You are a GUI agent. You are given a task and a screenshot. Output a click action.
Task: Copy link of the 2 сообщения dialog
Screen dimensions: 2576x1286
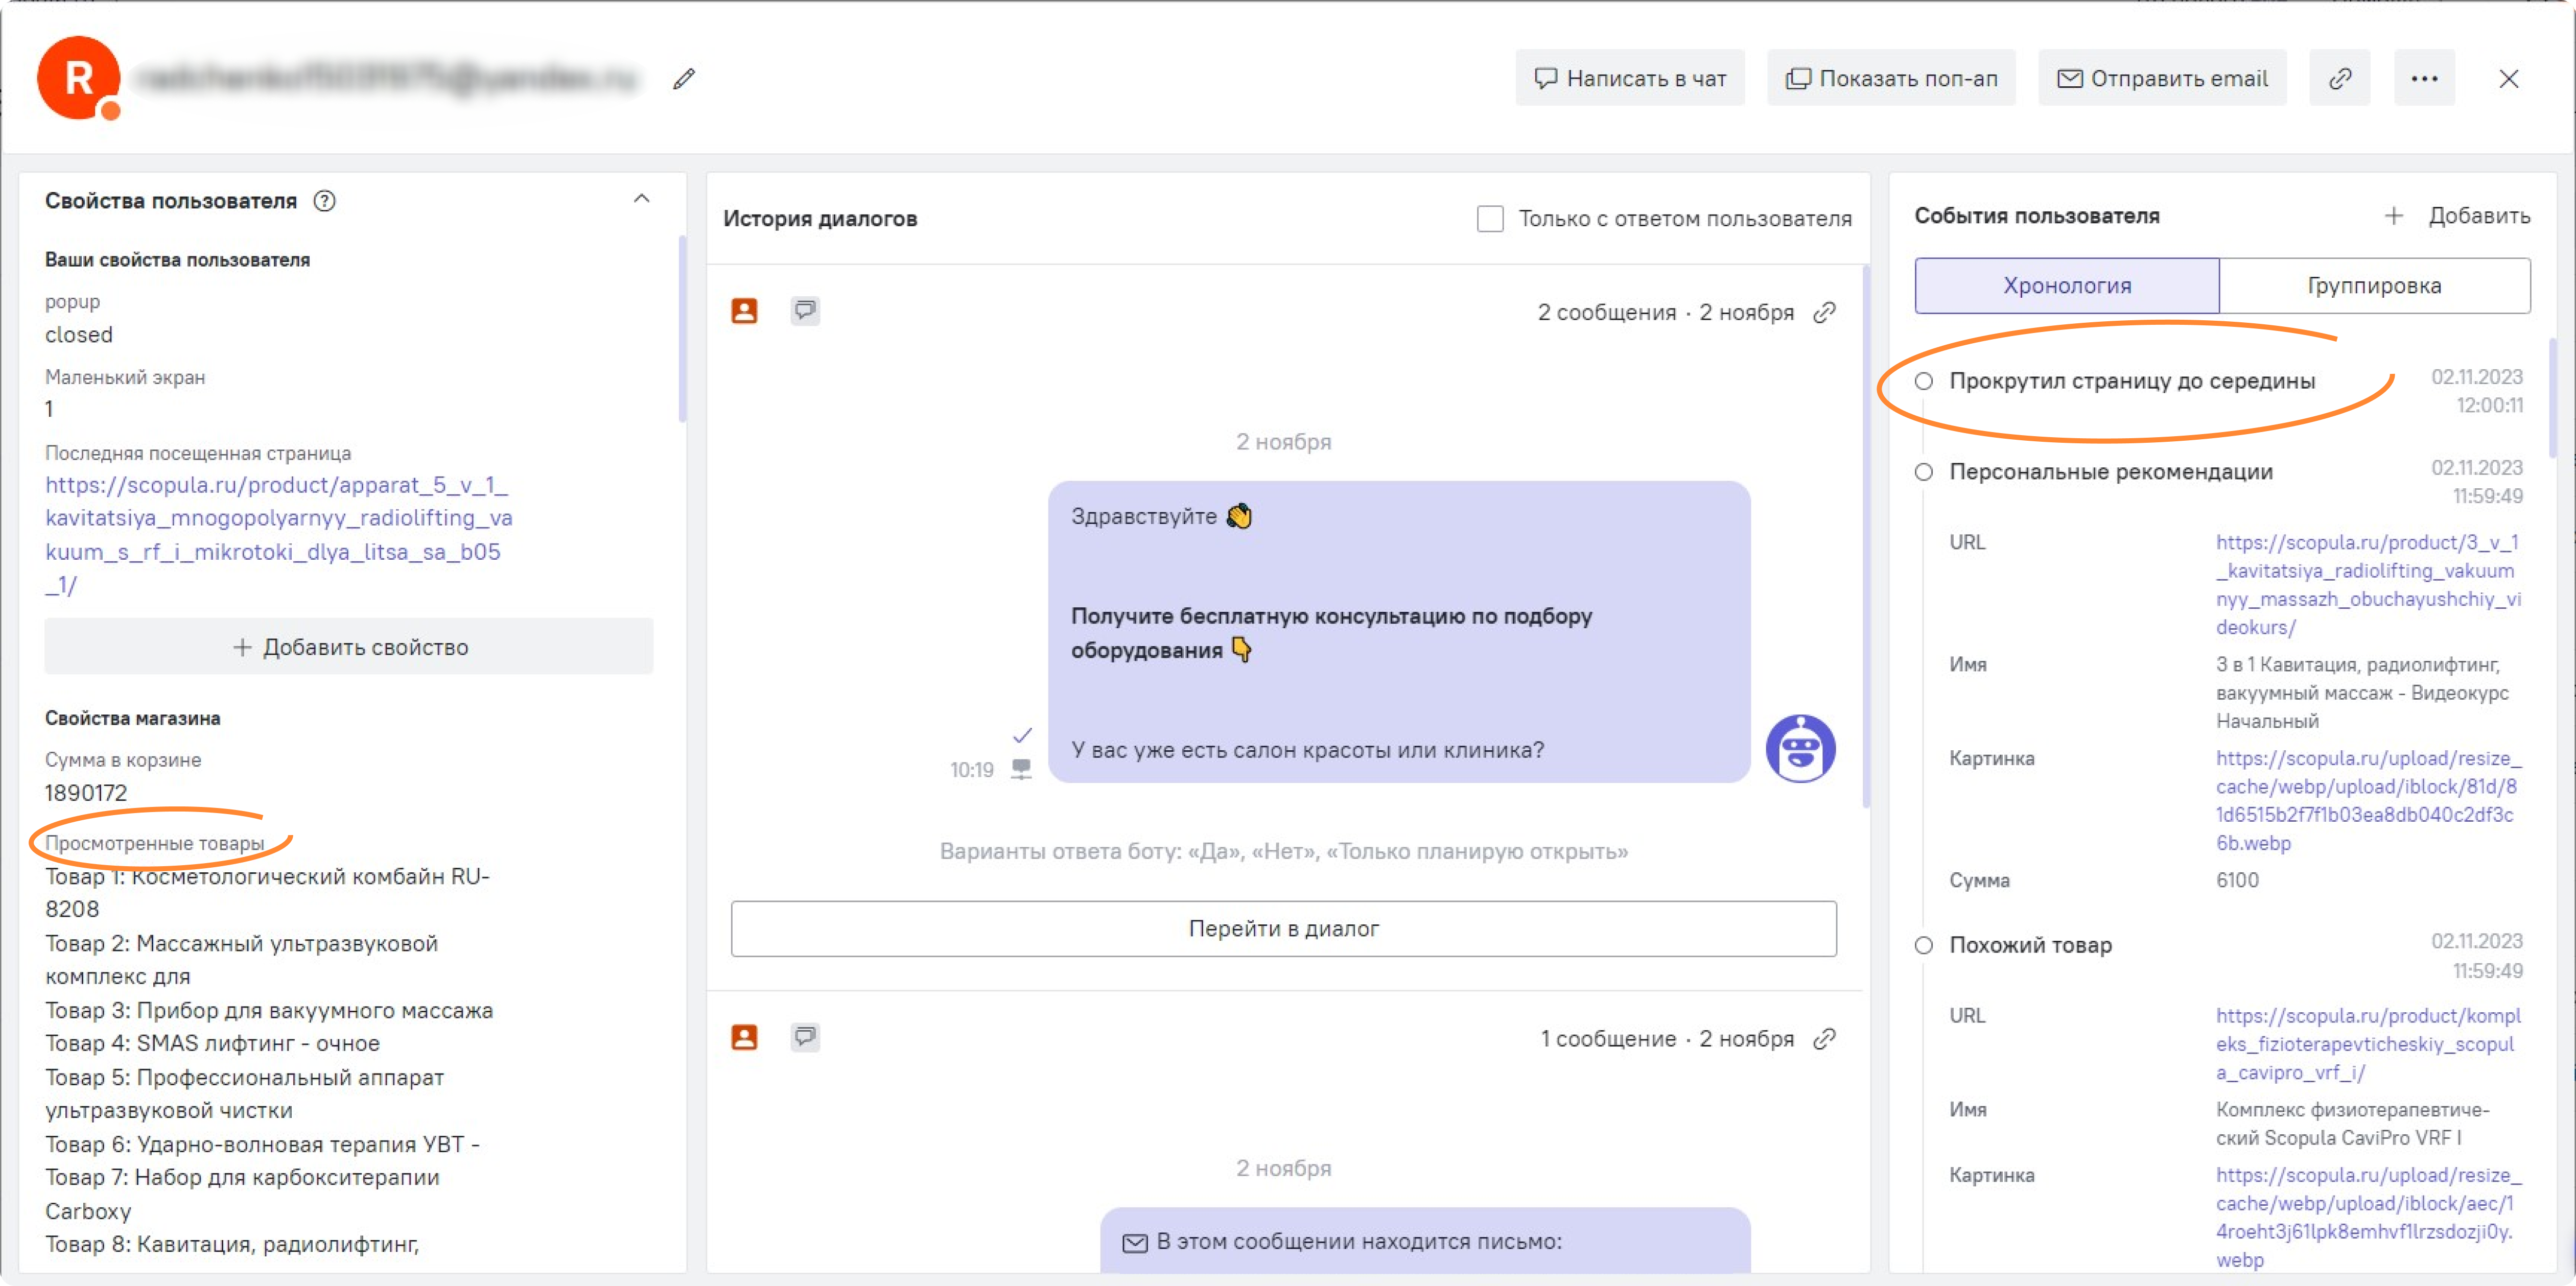click(x=1825, y=312)
